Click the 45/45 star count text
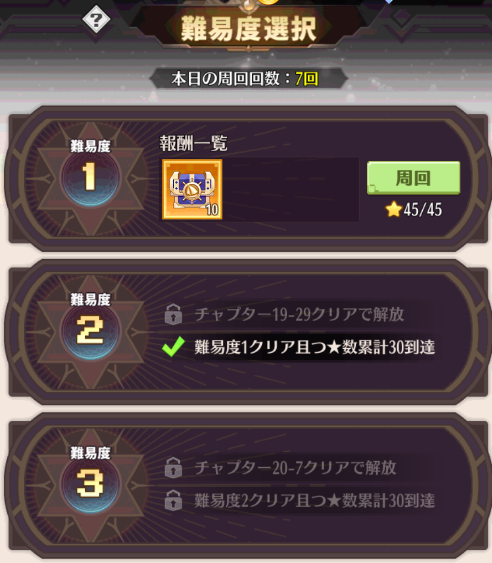 (x=423, y=210)
